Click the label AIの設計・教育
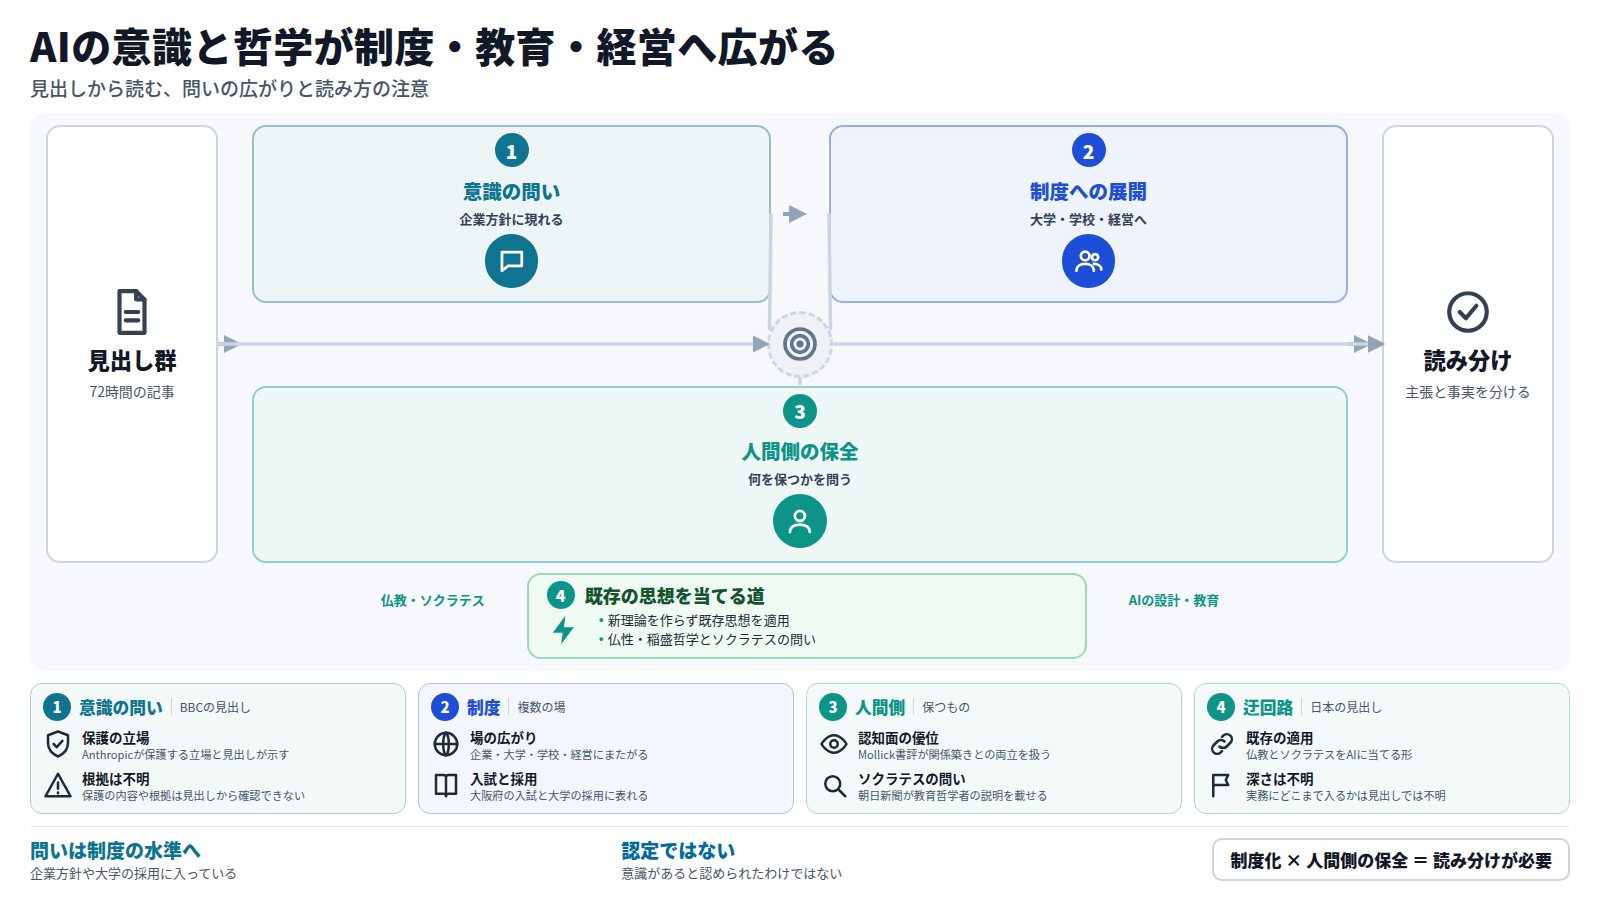 [x=1174, y=600]
